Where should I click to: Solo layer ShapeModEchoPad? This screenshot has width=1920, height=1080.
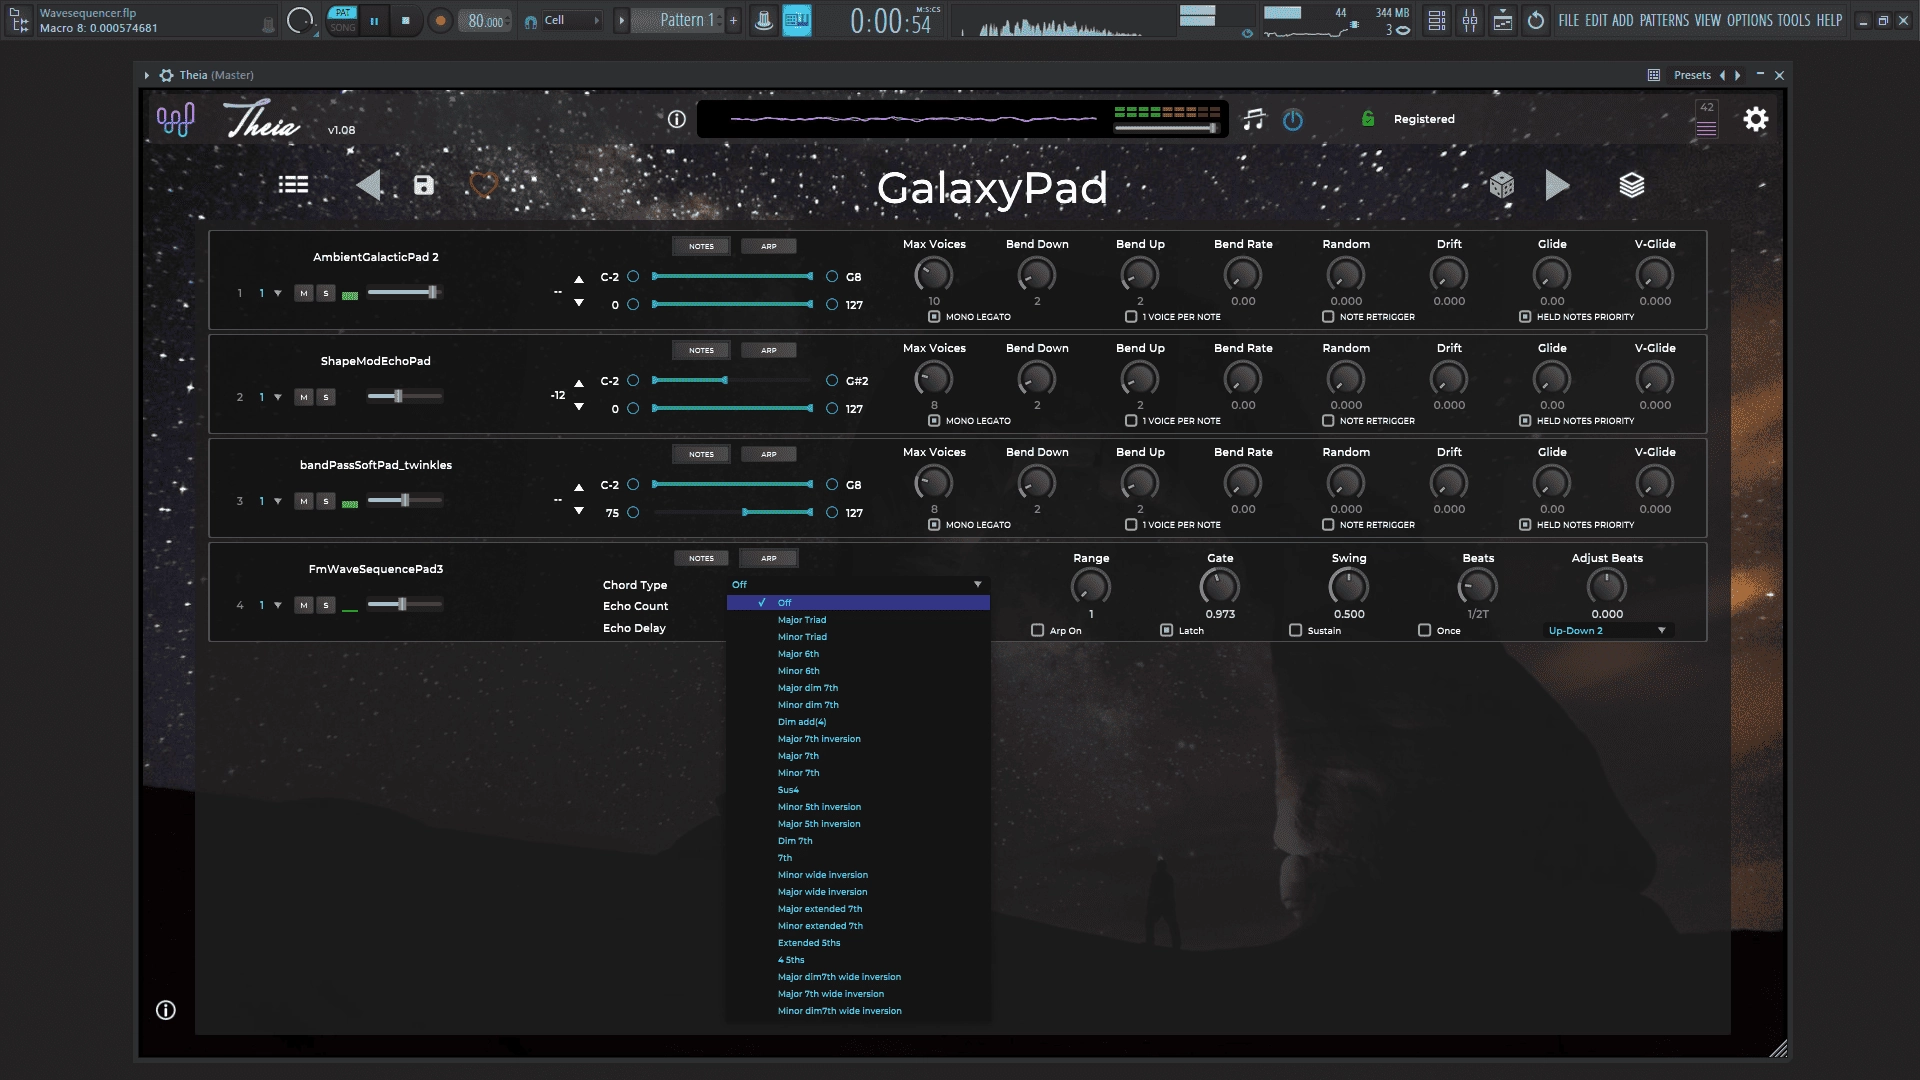point(326,397)
